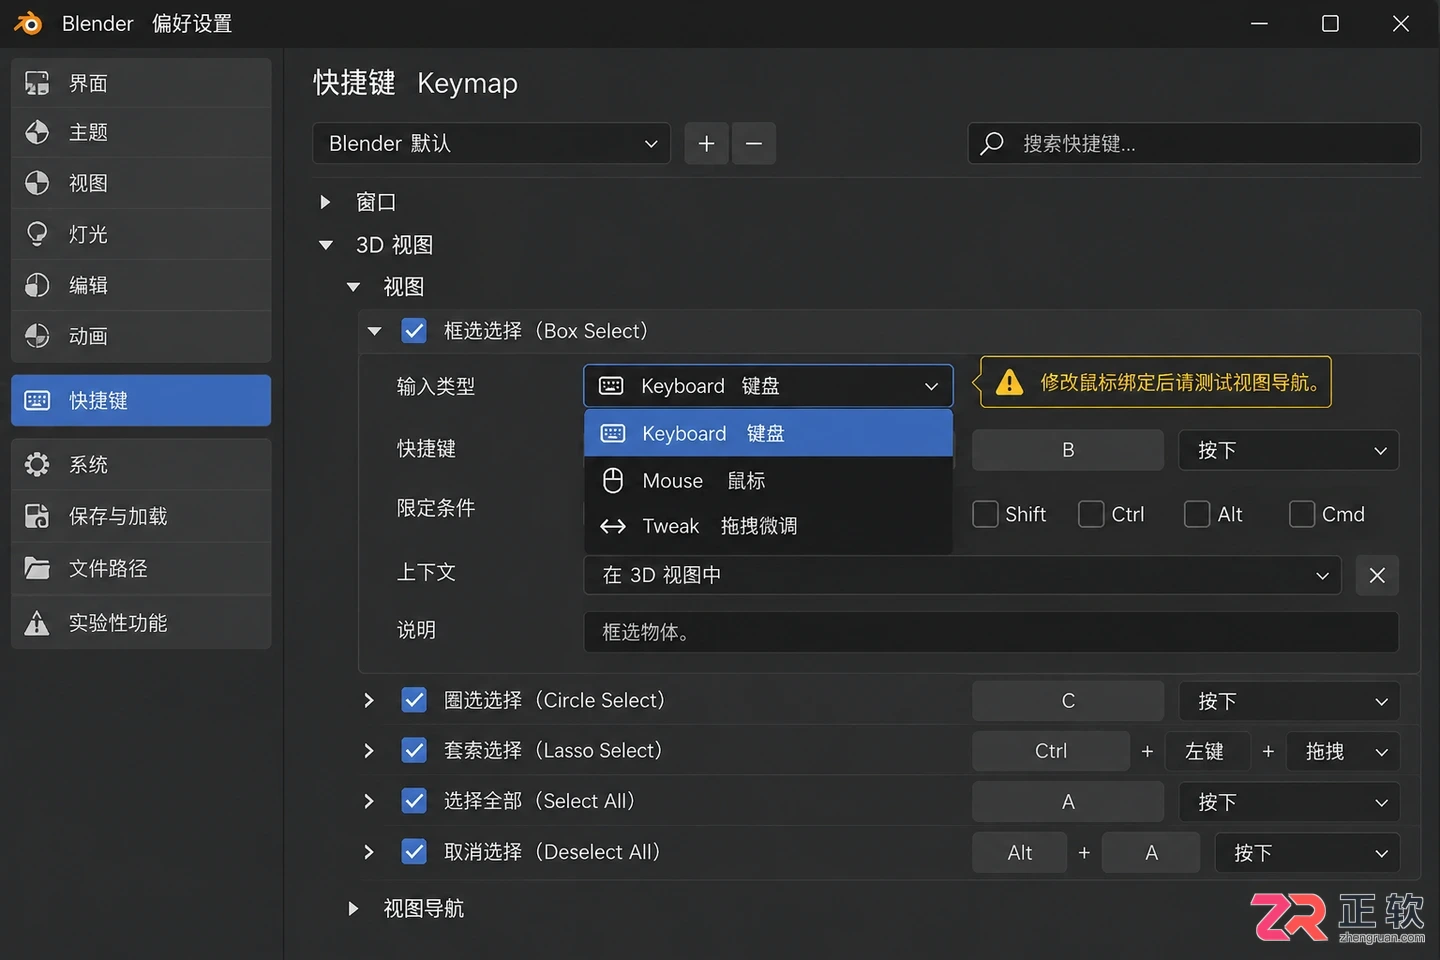Click the Mouse 鼠标 icon in dropdown list

pos(613,481)
